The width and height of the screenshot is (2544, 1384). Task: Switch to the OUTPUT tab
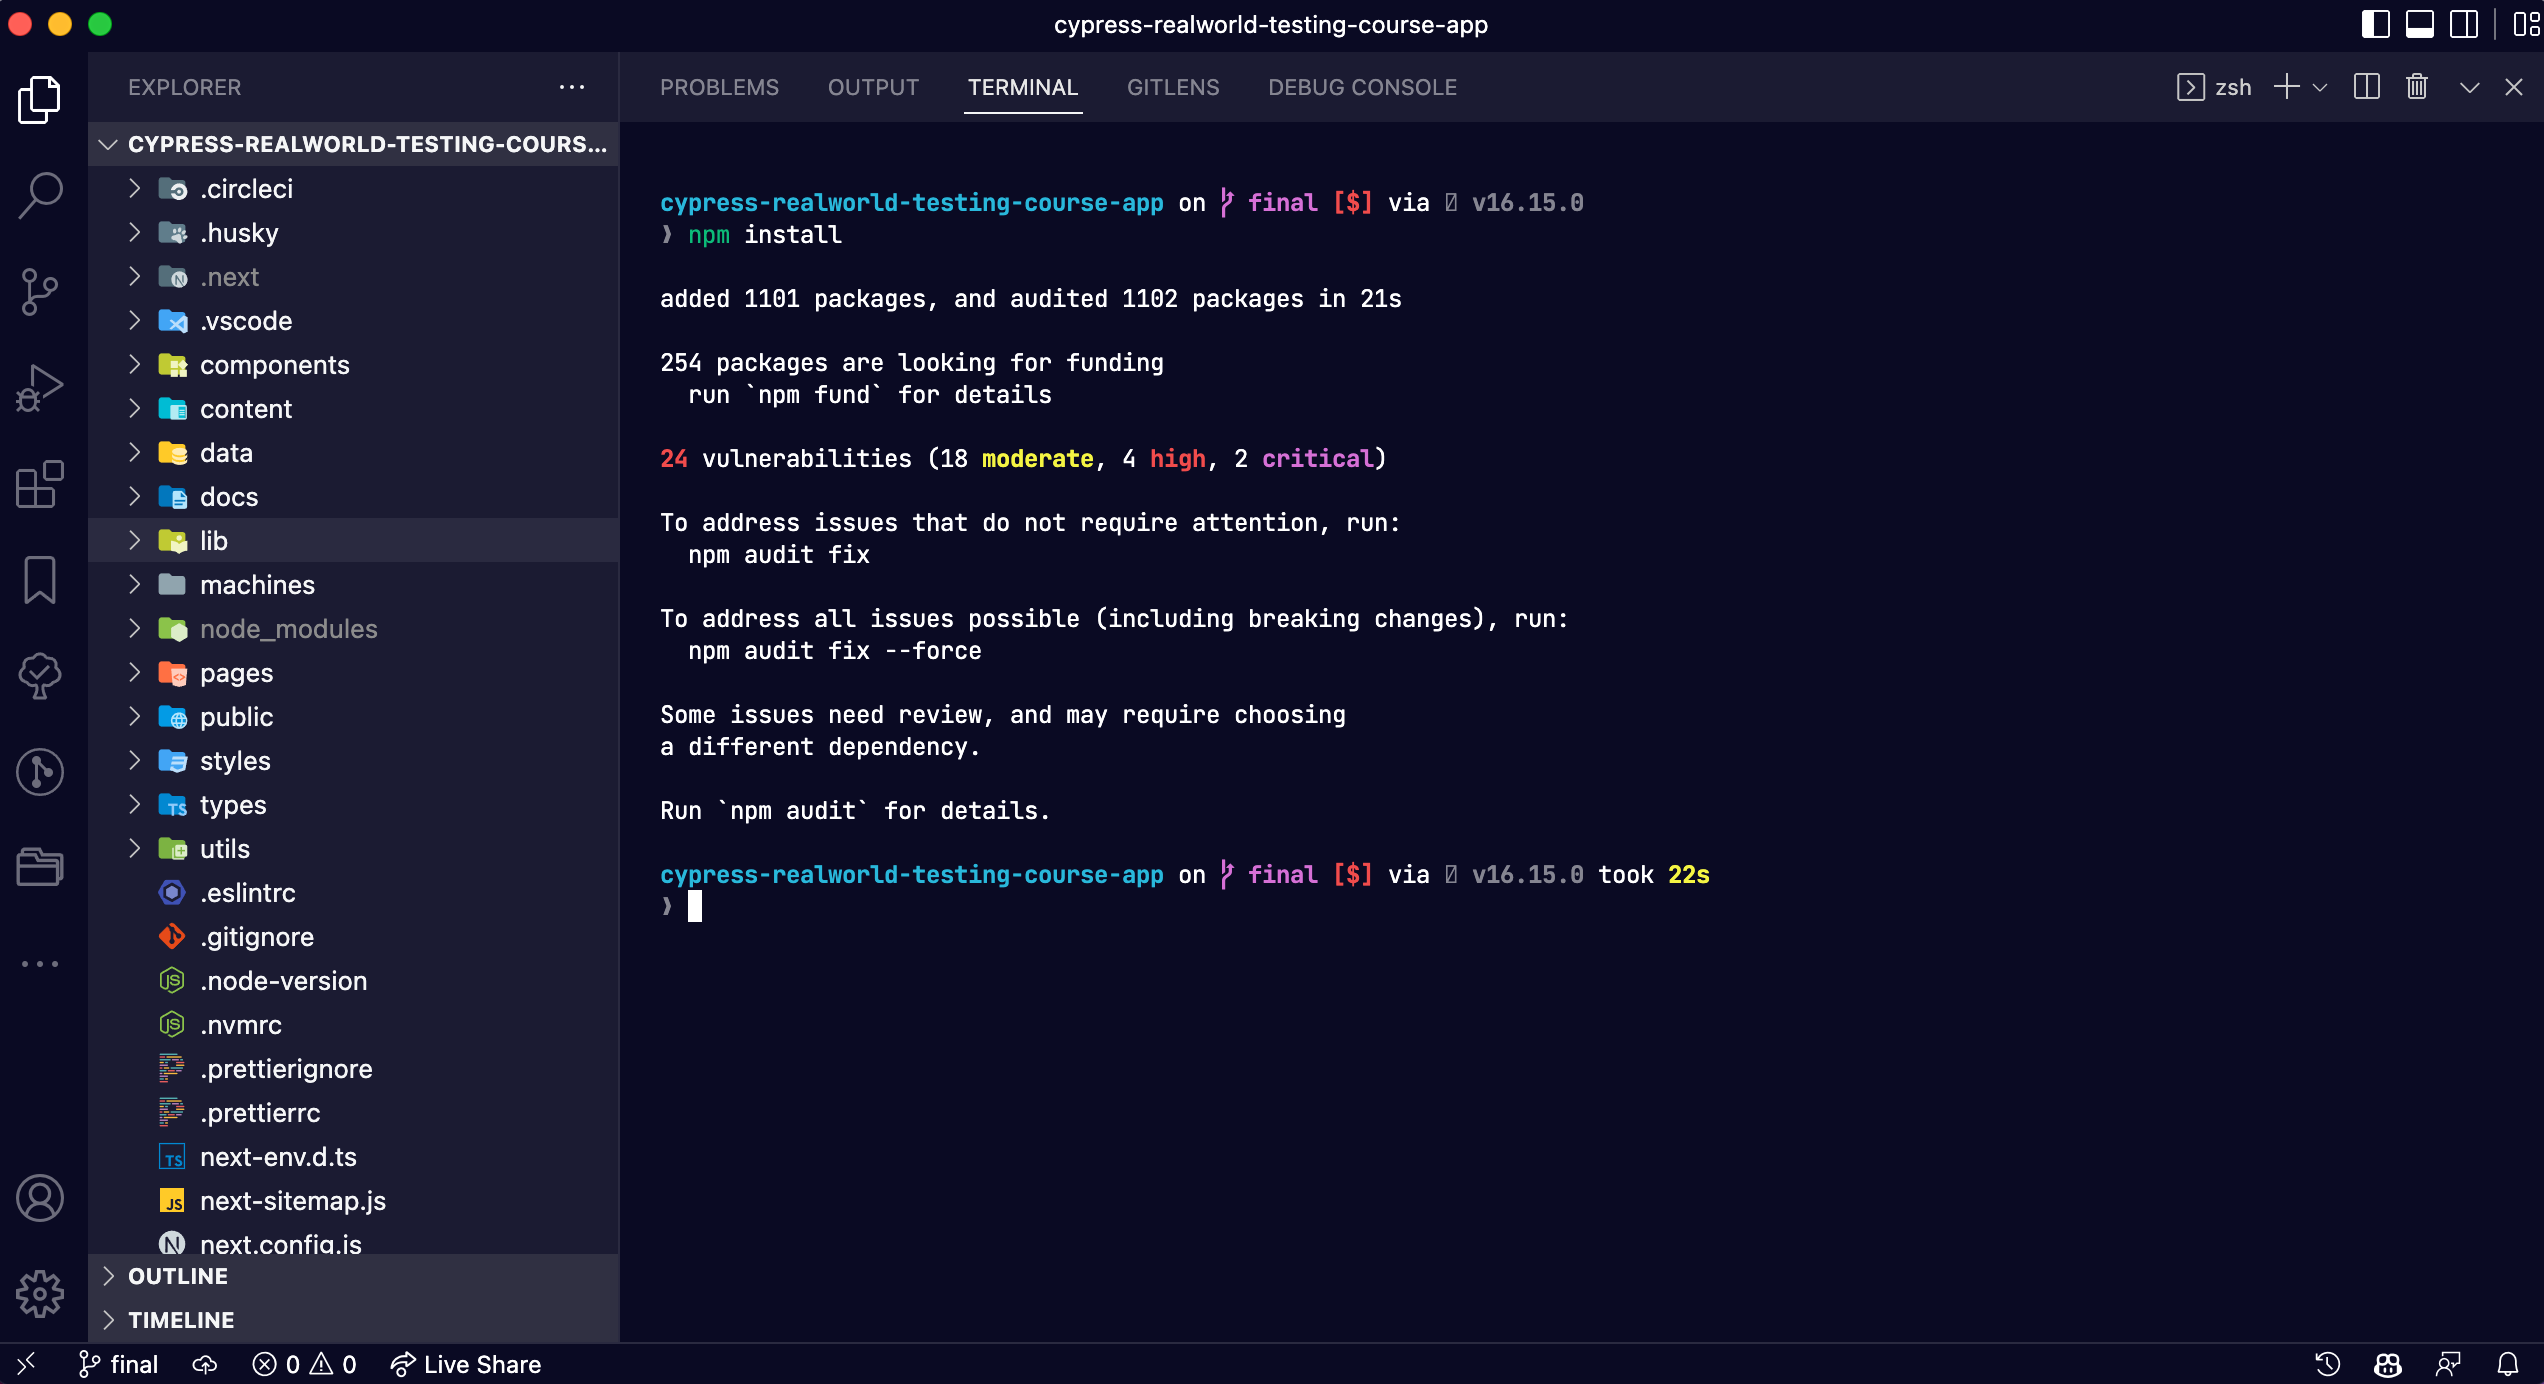coord(872,87)
